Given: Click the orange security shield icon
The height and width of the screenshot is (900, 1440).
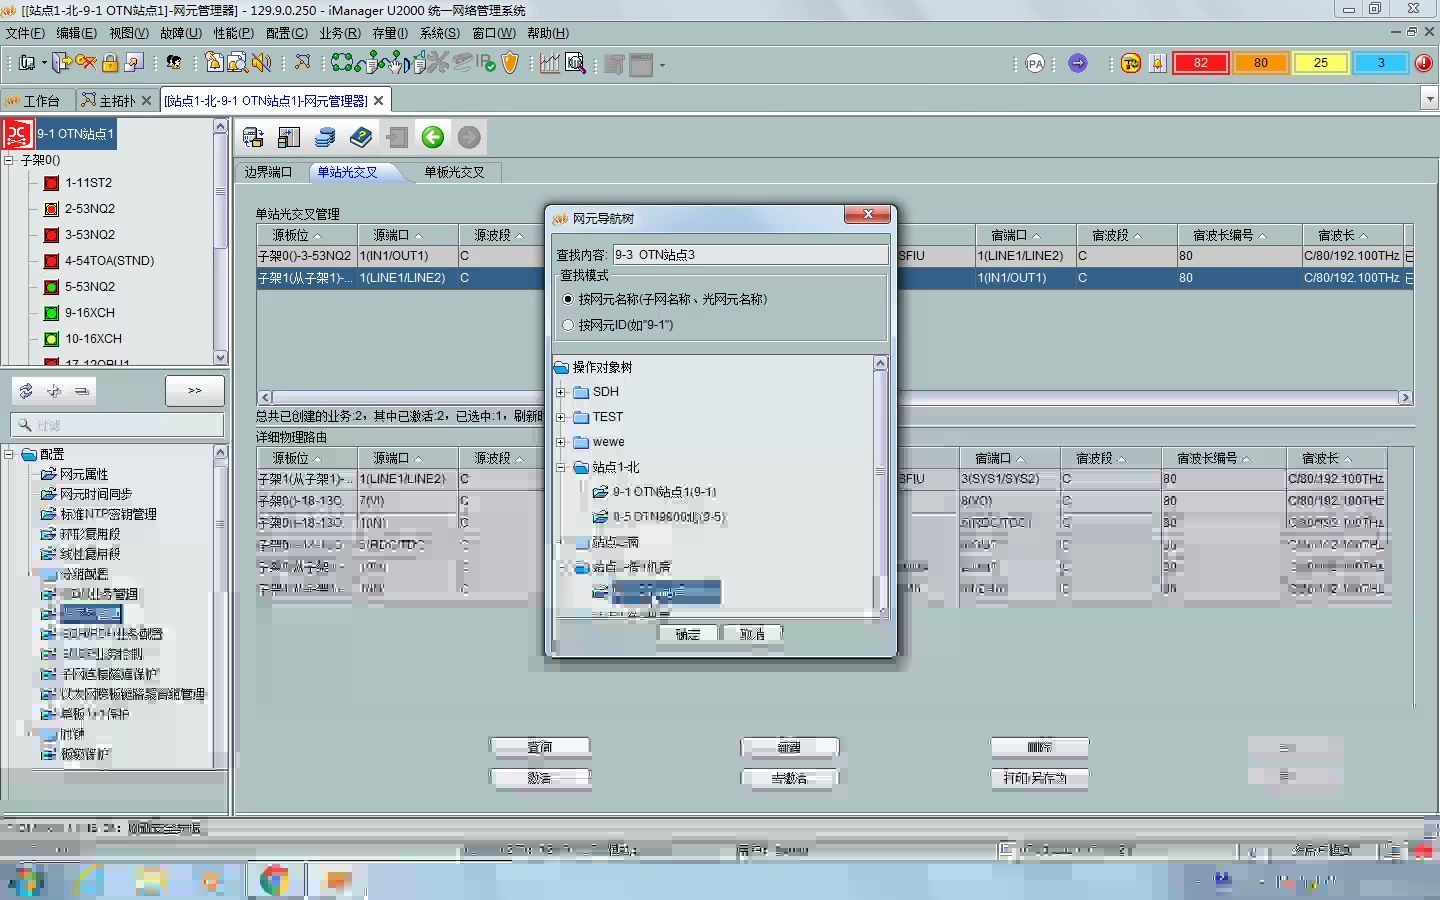Looking at the screenshot, I should [x=510, y=63].
